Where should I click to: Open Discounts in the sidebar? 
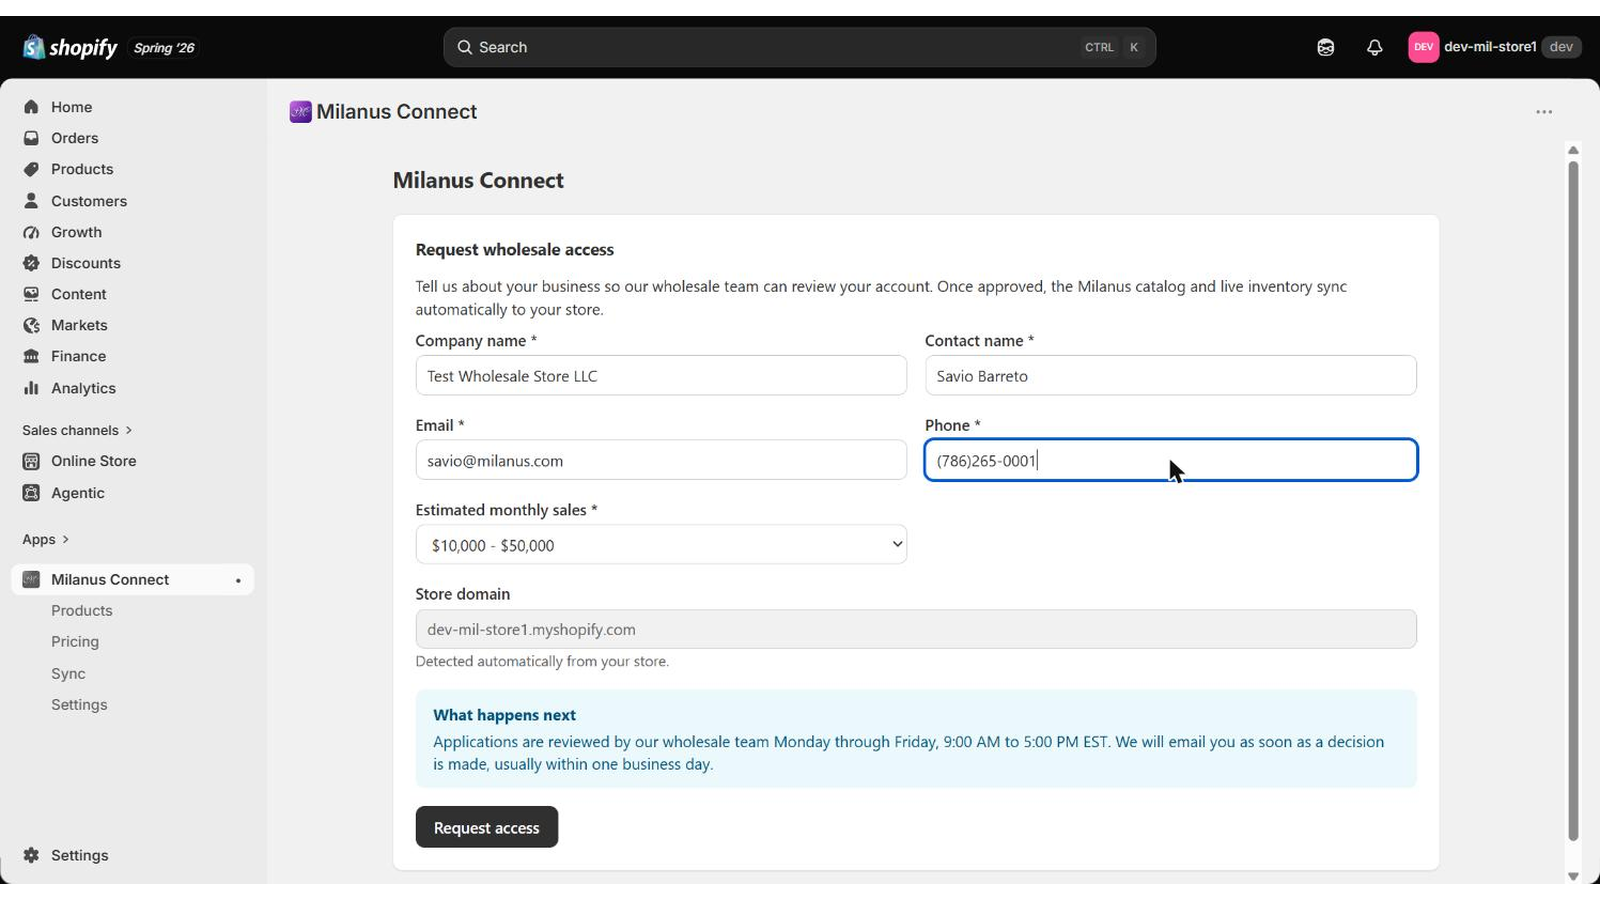coord(86,263)
